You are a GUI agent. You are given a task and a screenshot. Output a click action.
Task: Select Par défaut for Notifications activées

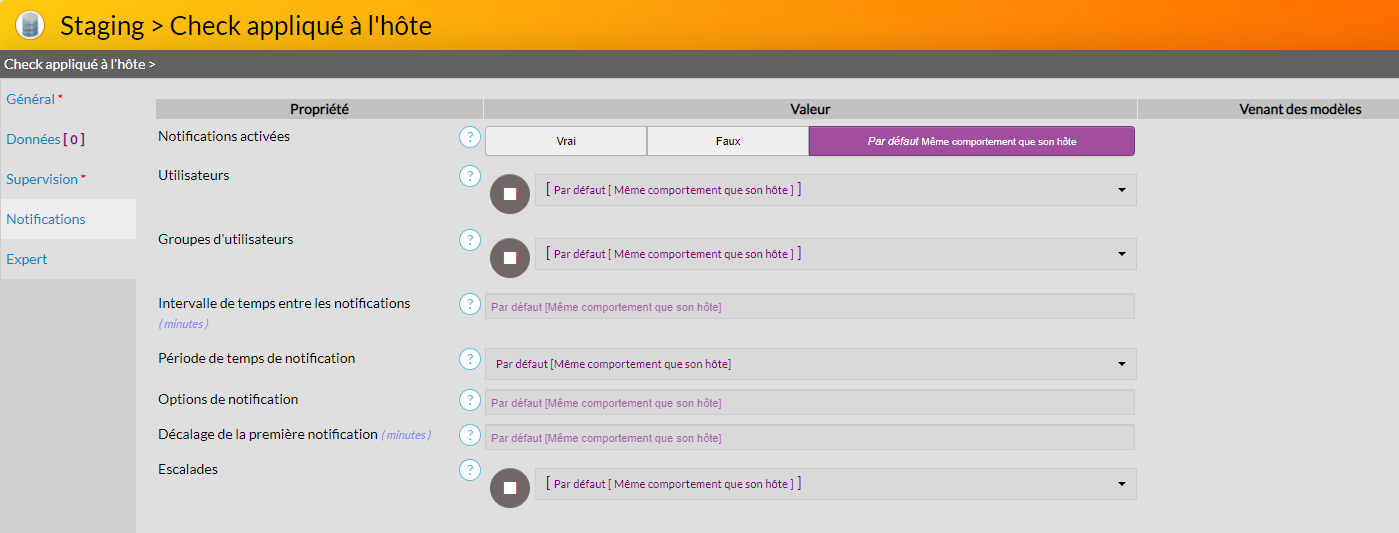[971, 141]
